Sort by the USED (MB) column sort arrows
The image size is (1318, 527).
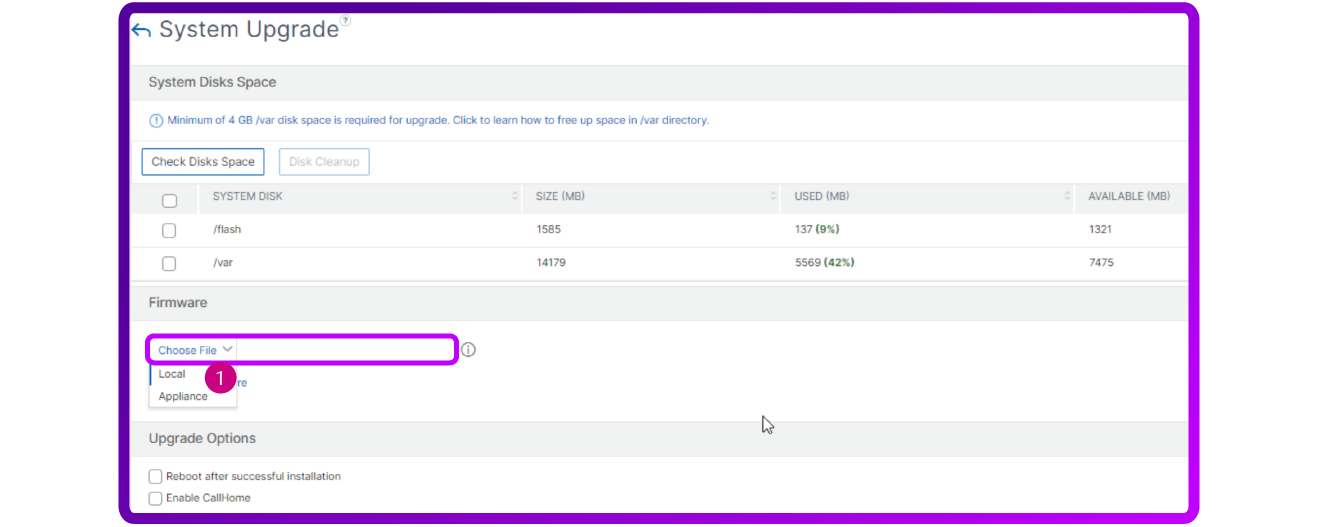[1067, 197]
